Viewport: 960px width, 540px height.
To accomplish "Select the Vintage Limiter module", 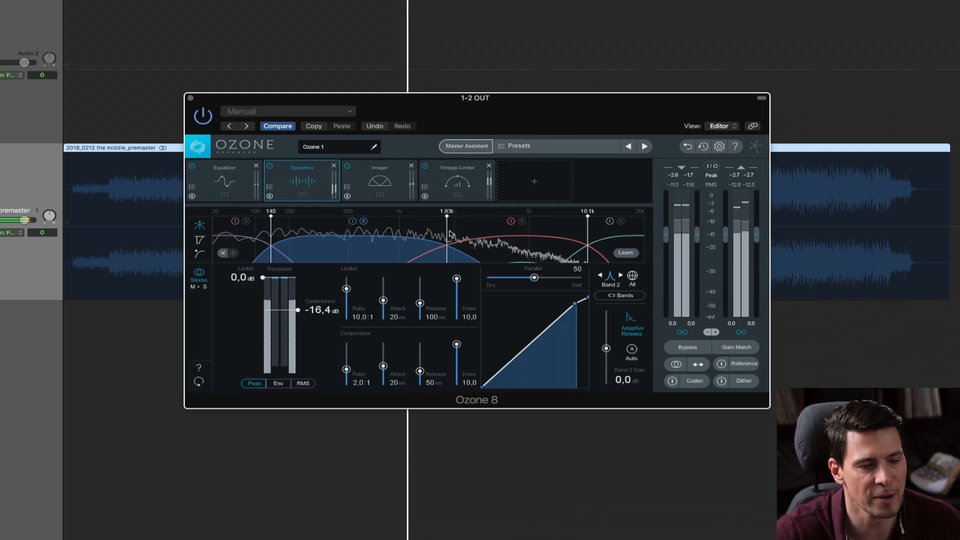I will (x=457, y=181).
